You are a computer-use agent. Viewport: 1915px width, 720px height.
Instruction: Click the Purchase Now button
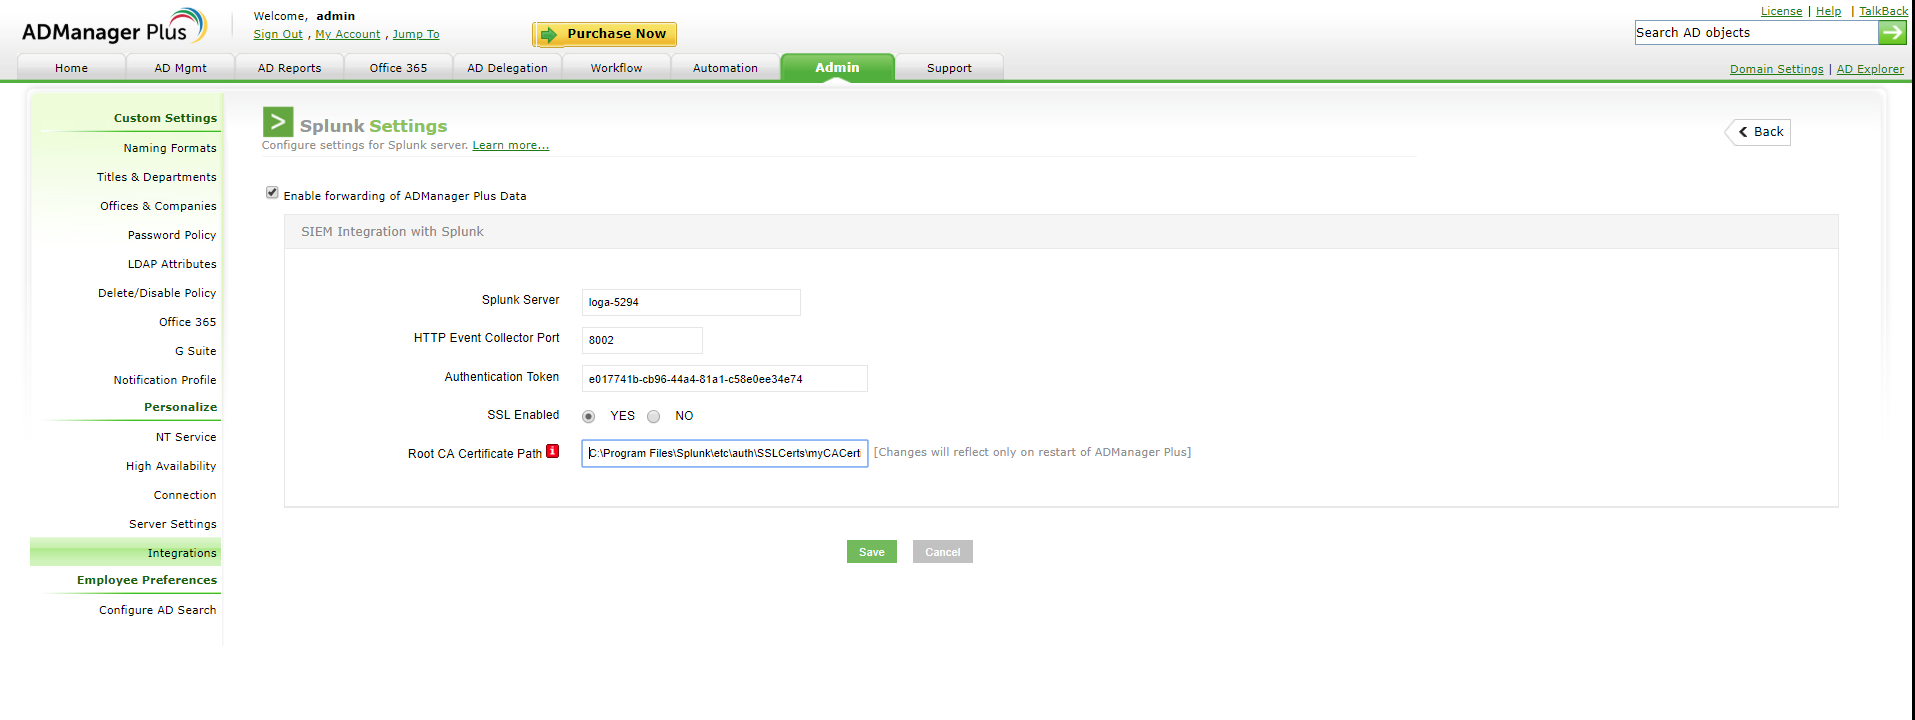[x=604, y=34]
